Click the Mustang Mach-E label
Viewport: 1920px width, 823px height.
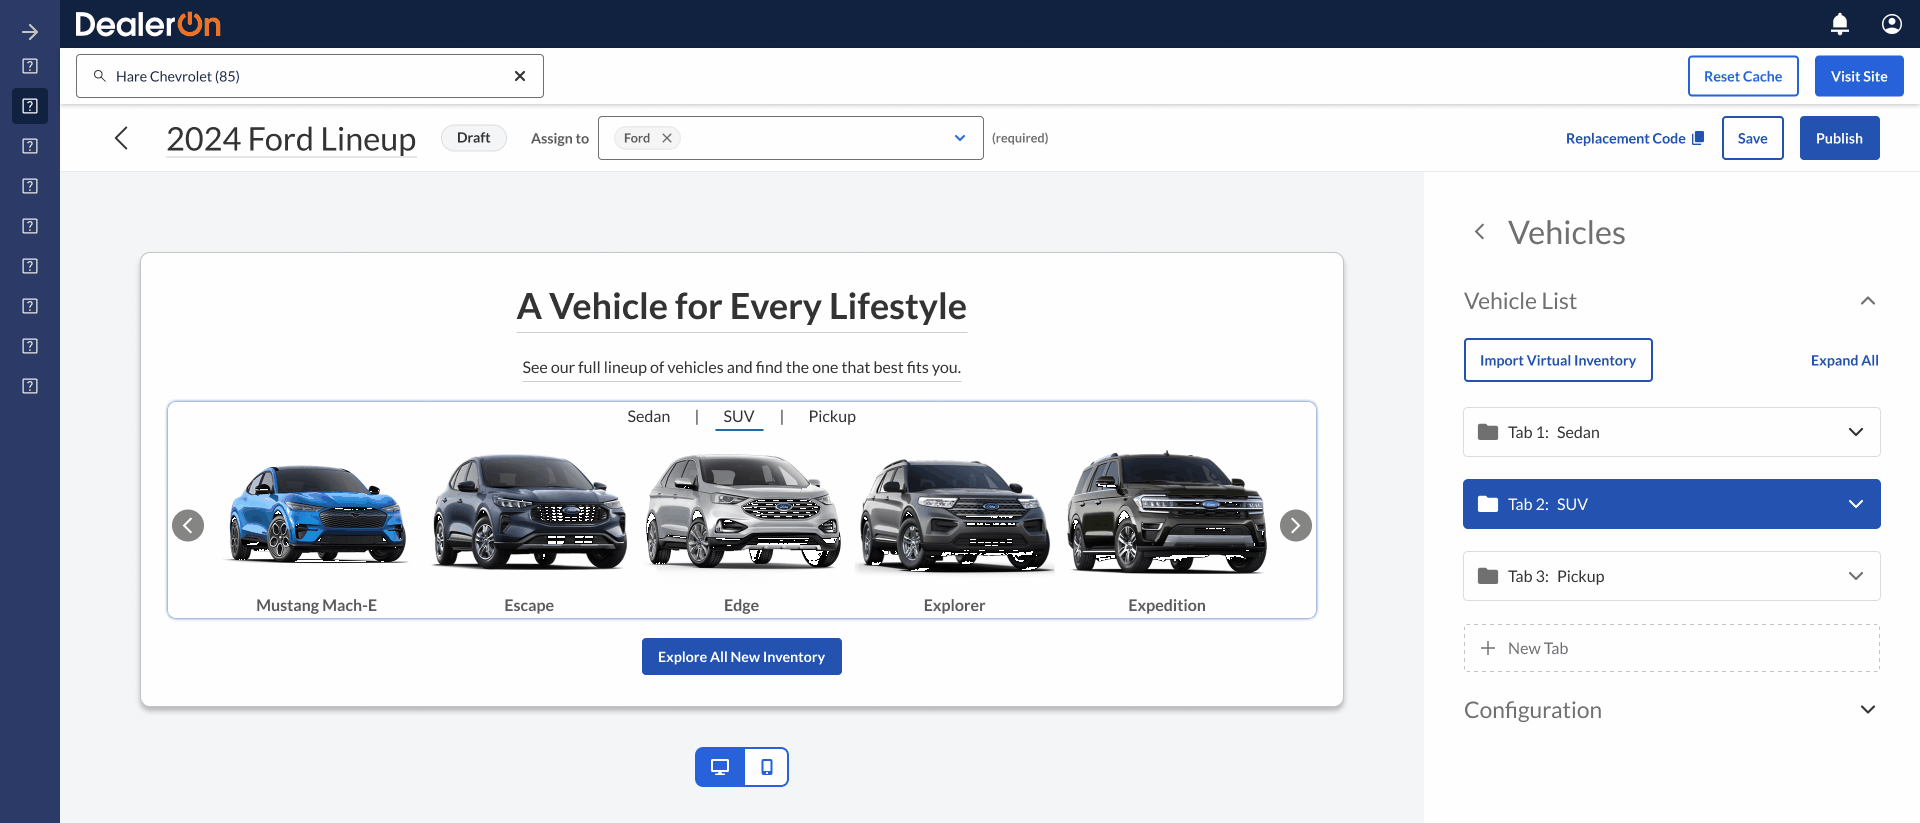(317, 605)
